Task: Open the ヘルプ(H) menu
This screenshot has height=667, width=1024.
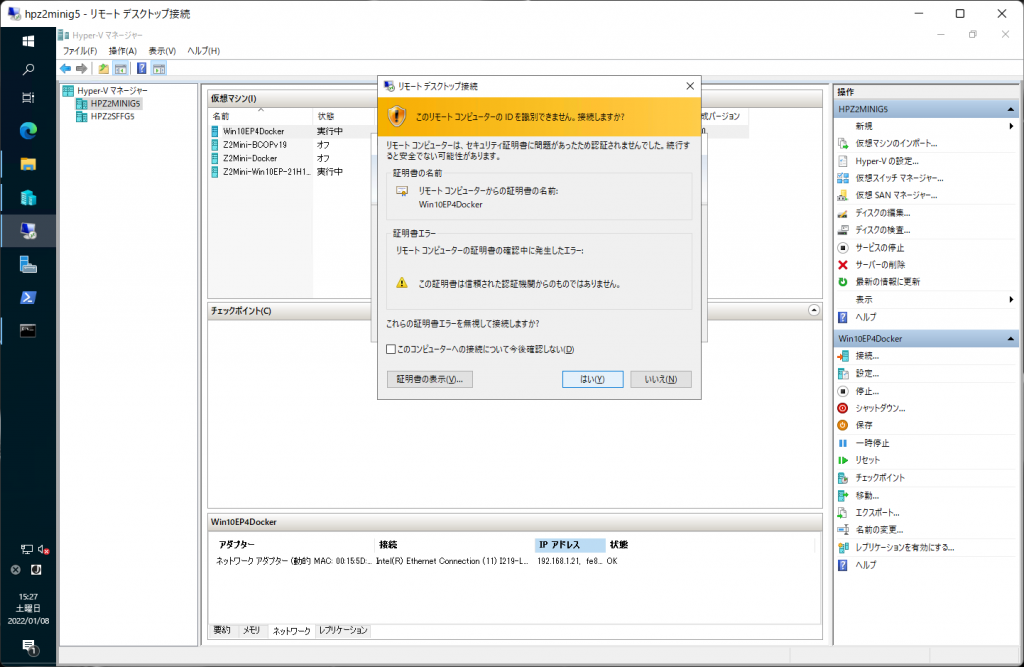Action: [x=204, y=51]
